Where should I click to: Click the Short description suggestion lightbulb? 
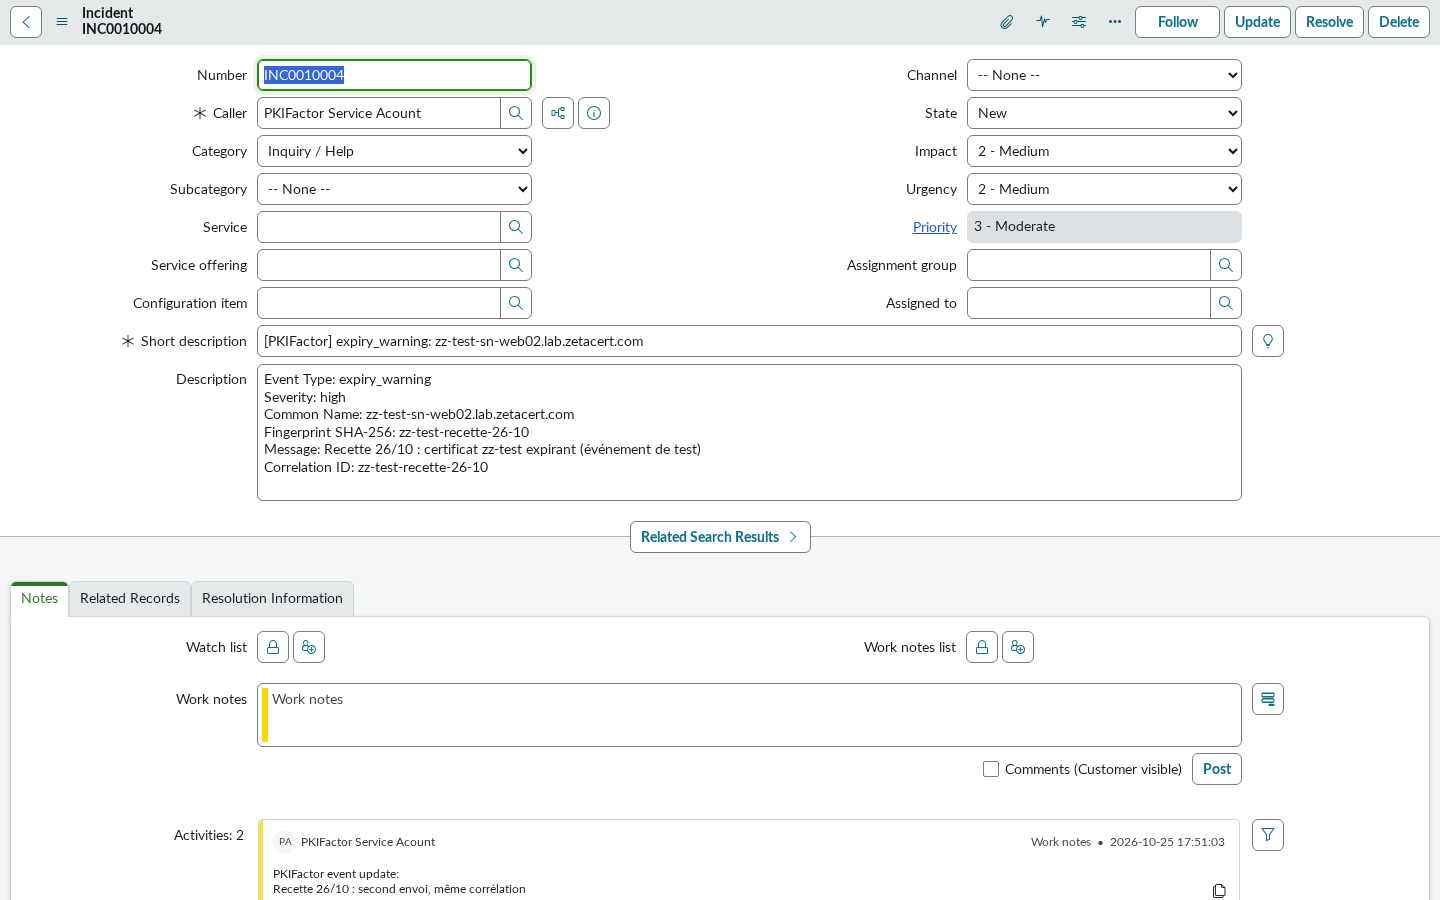coord(1268,341)
